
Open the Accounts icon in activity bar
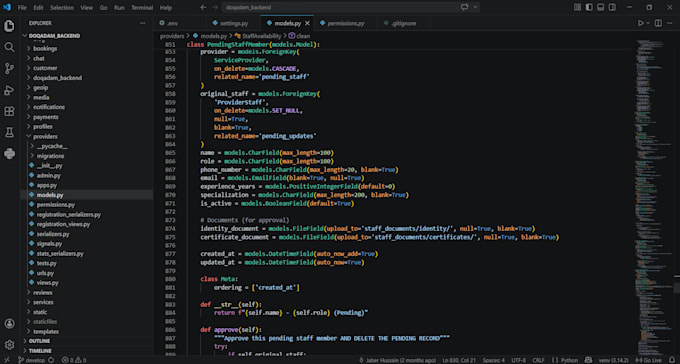[x=9, y=324]
